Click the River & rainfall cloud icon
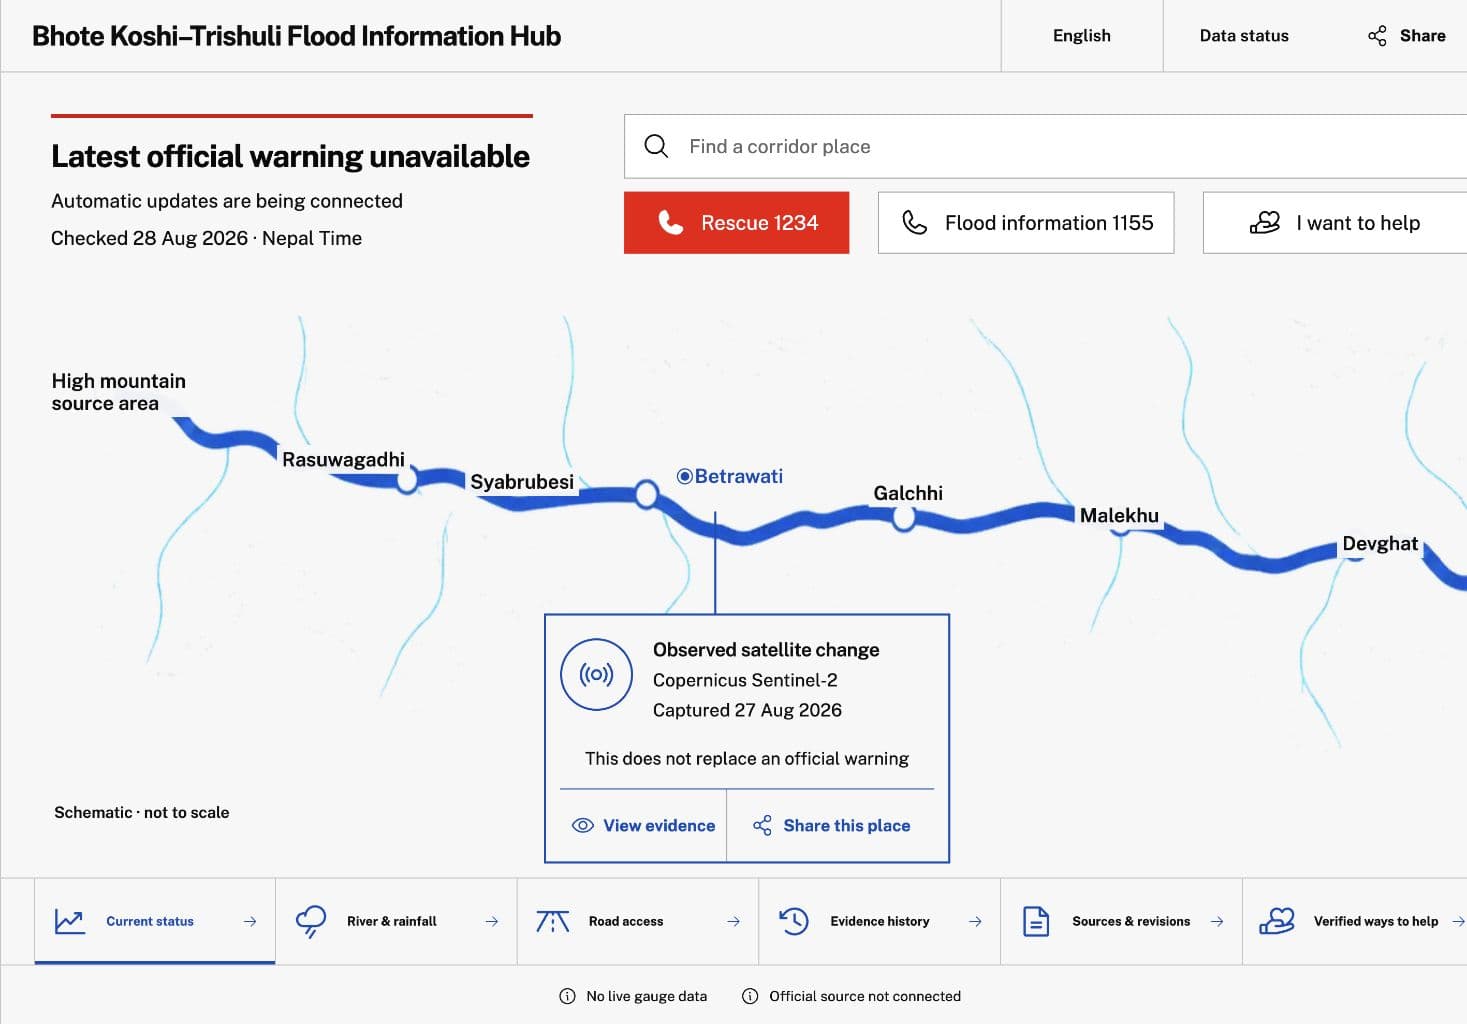 tap(311, 921)
